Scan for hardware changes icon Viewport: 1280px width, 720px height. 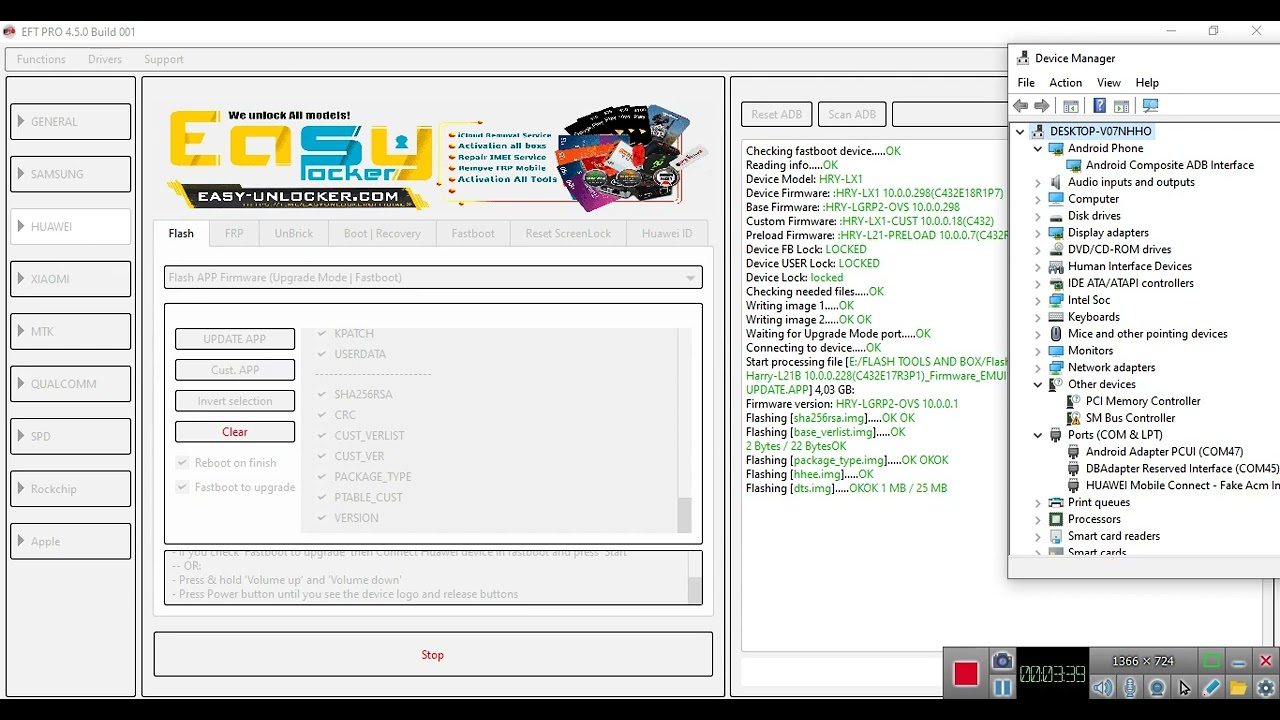point(1150,106)
